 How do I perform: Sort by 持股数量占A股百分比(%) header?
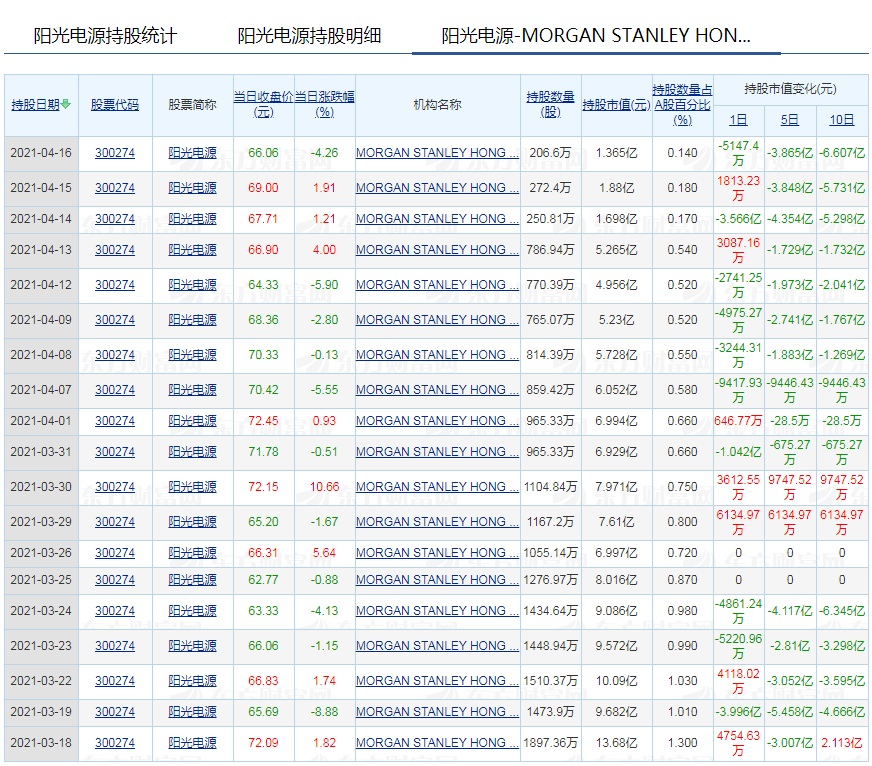[x=682, y=105]
